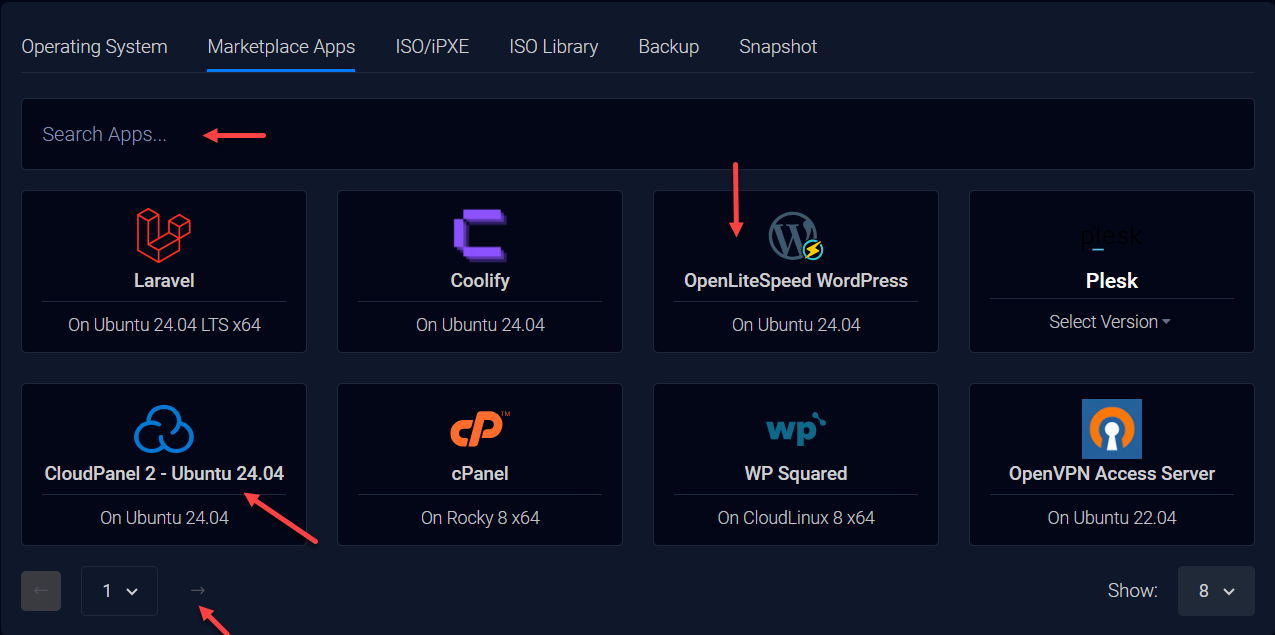
Task: Choose the Plesk logo
Action: (1111, 237)
